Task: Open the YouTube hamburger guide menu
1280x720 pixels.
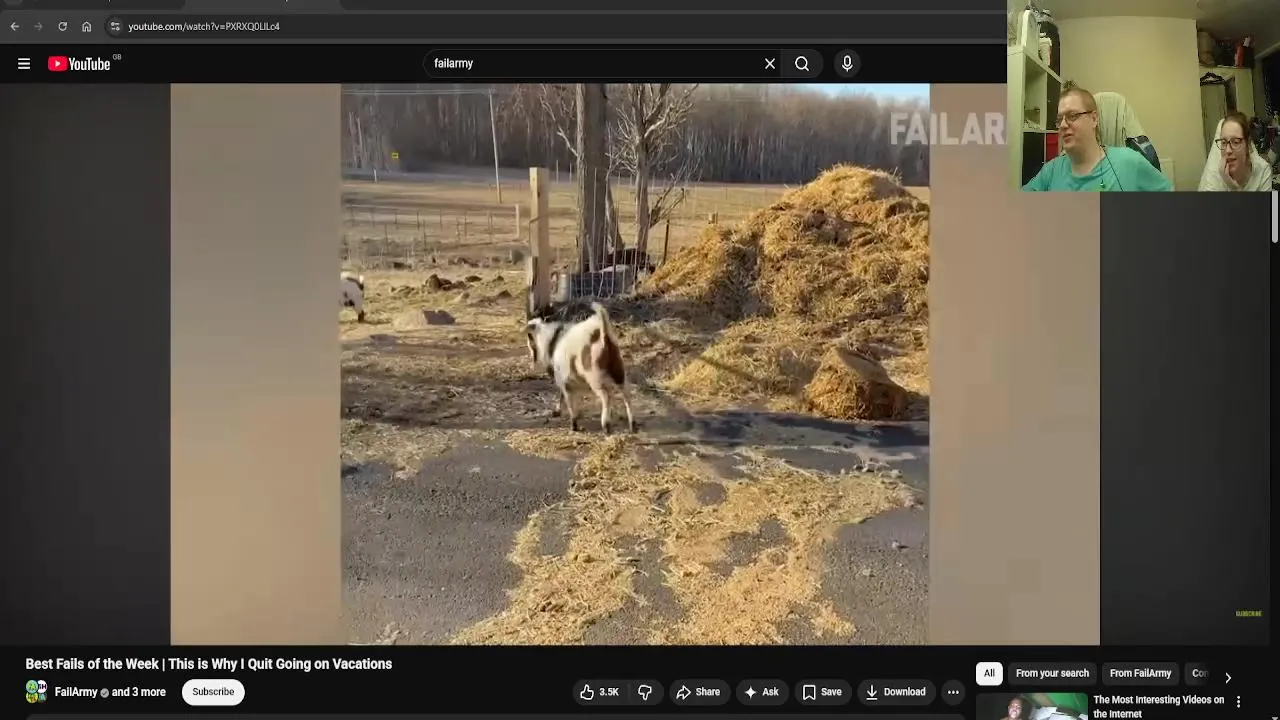Action: coord(24,64)
